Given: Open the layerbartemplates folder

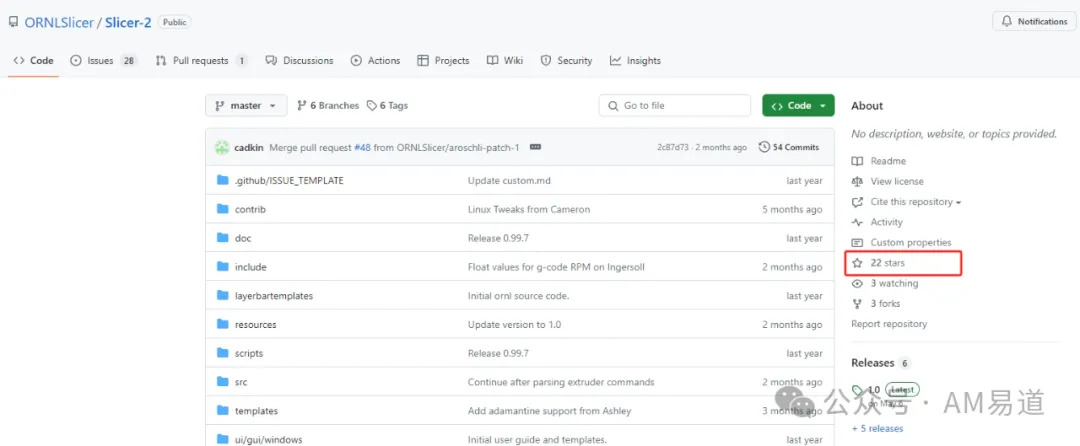Looking at the screenshot, I should [x=274, y=296].
